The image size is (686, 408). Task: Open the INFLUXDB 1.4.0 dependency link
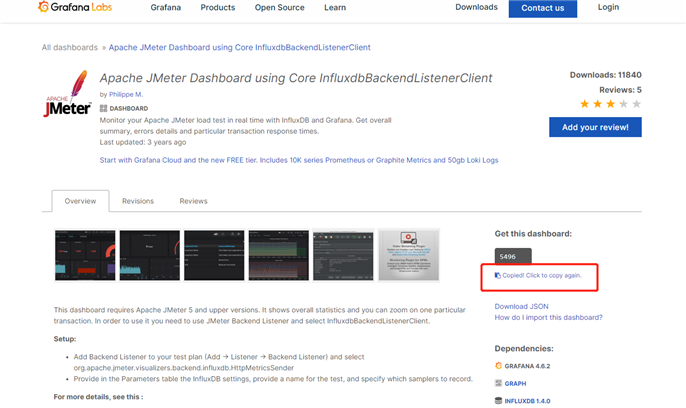coord(527,401)
